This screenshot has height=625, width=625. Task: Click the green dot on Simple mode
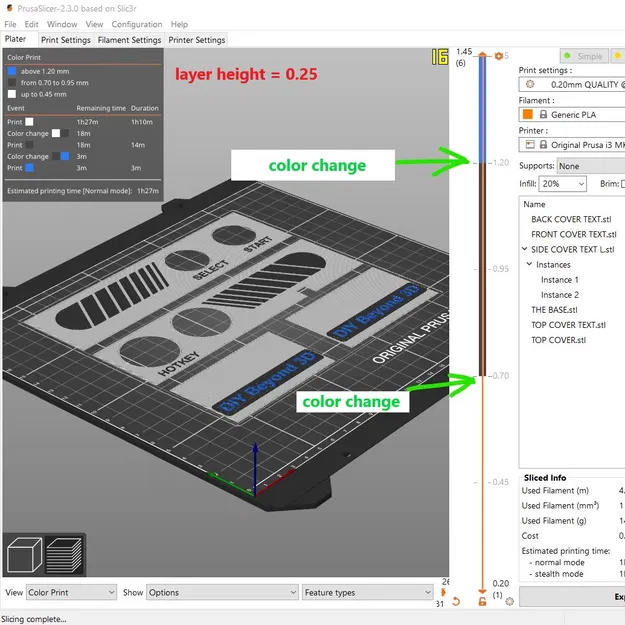click(567, 56)
